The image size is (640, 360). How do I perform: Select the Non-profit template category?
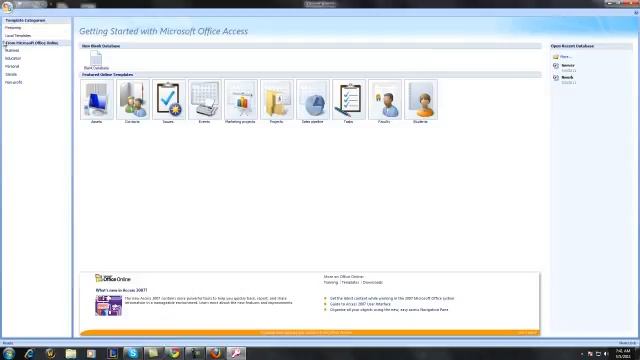13,82
